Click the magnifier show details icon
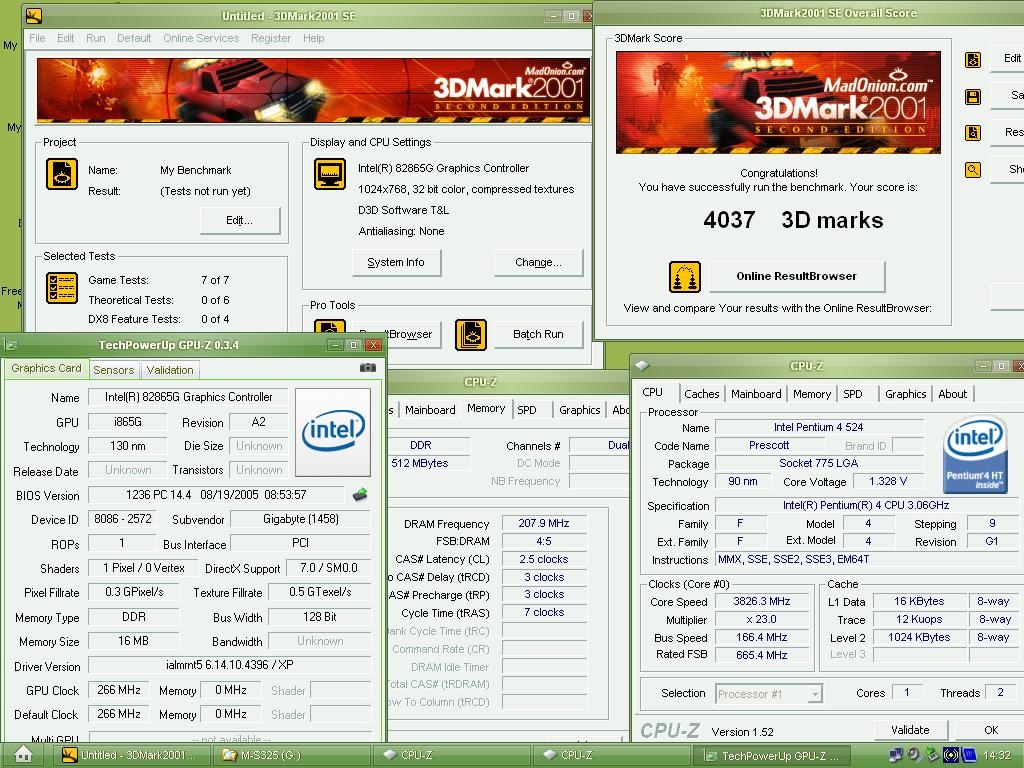The width and height of the screenshot is (1024, 768). 972,170
